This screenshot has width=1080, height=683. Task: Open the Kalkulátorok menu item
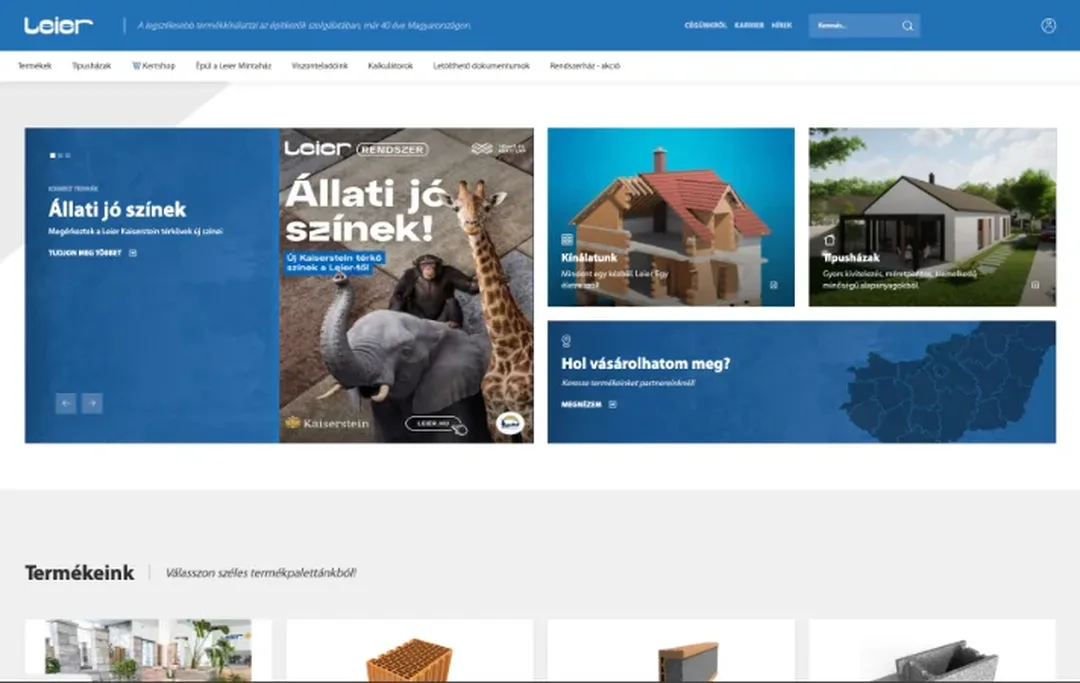point(391,66)
